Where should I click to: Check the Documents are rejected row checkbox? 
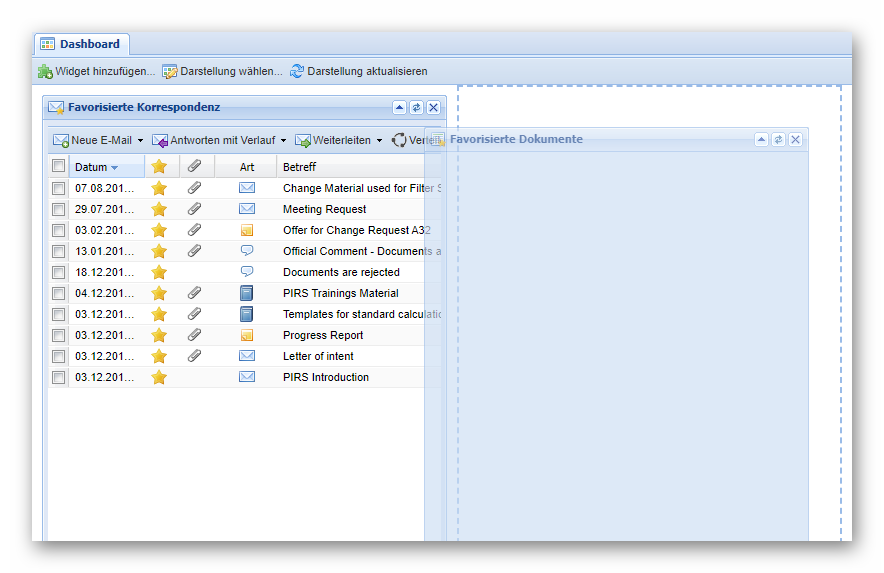pyautogui.click(x=58, y=272)
